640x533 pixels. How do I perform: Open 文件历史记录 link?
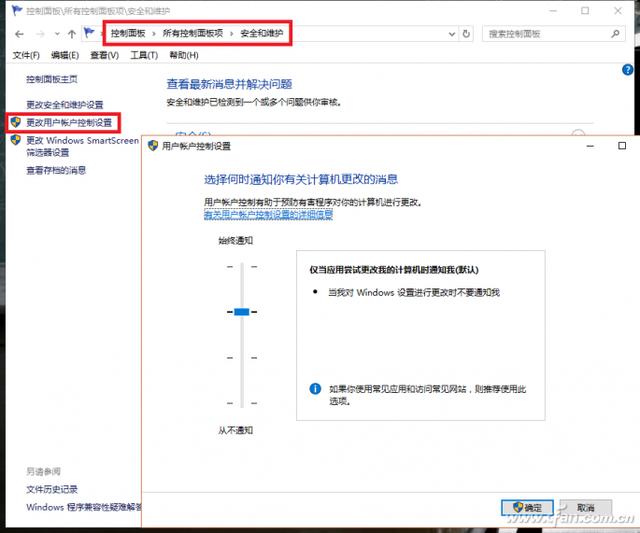coord(52,489)
